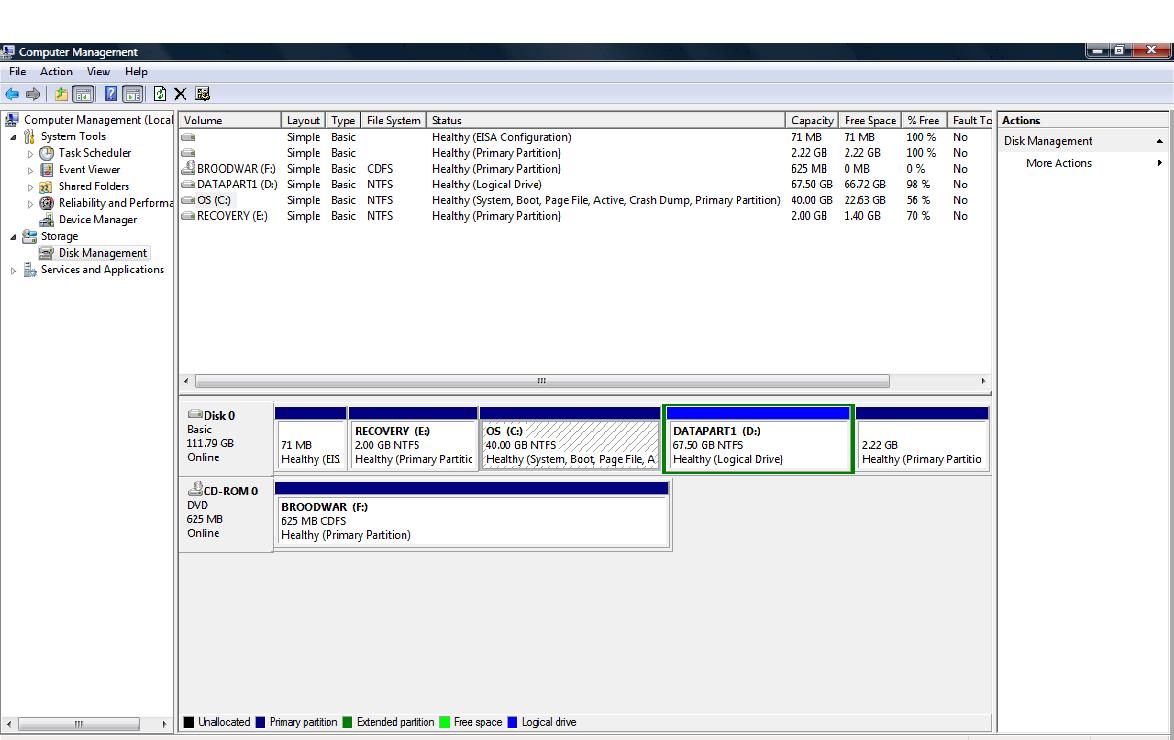Click the BROODWAR (F:) disc icon in volume list

(x=188, y=169)
